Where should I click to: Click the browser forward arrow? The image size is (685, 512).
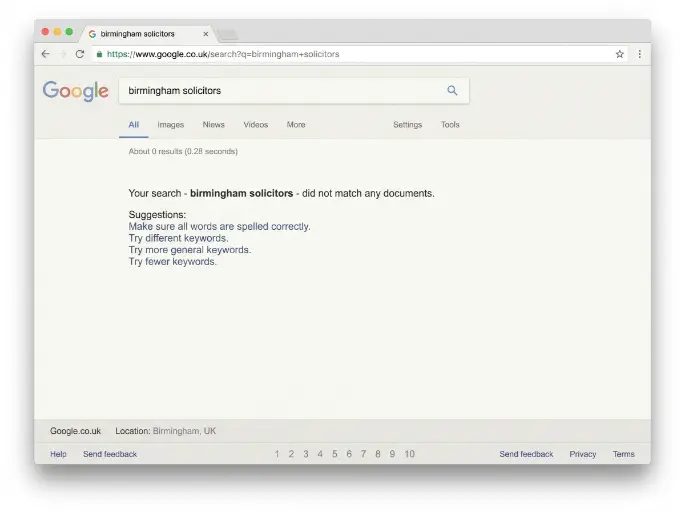pyautogui.click(x=62, y=54)
